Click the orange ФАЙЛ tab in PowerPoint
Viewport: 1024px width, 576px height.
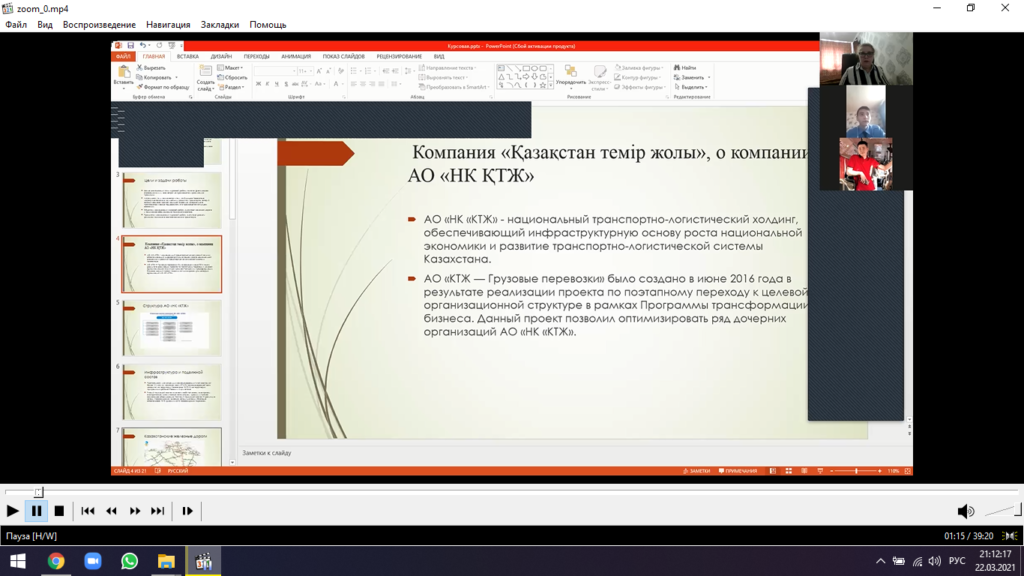(x=123, y=57)
